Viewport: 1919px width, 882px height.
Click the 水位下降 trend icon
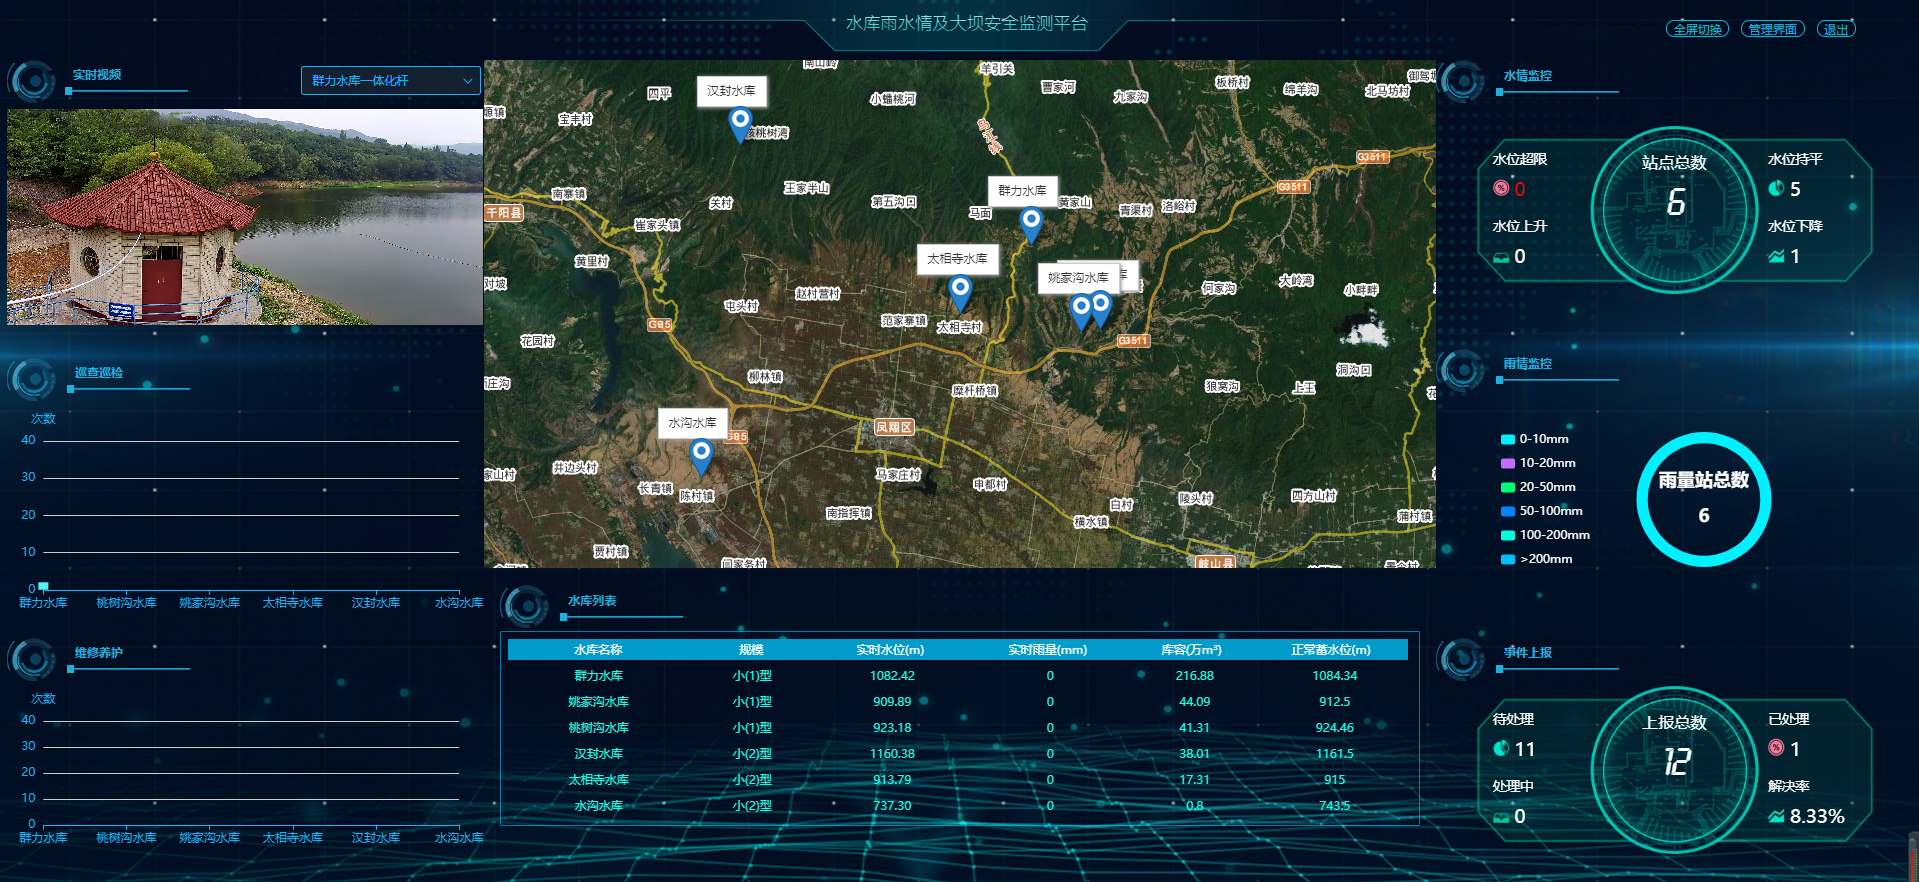tap(1776, 257)
